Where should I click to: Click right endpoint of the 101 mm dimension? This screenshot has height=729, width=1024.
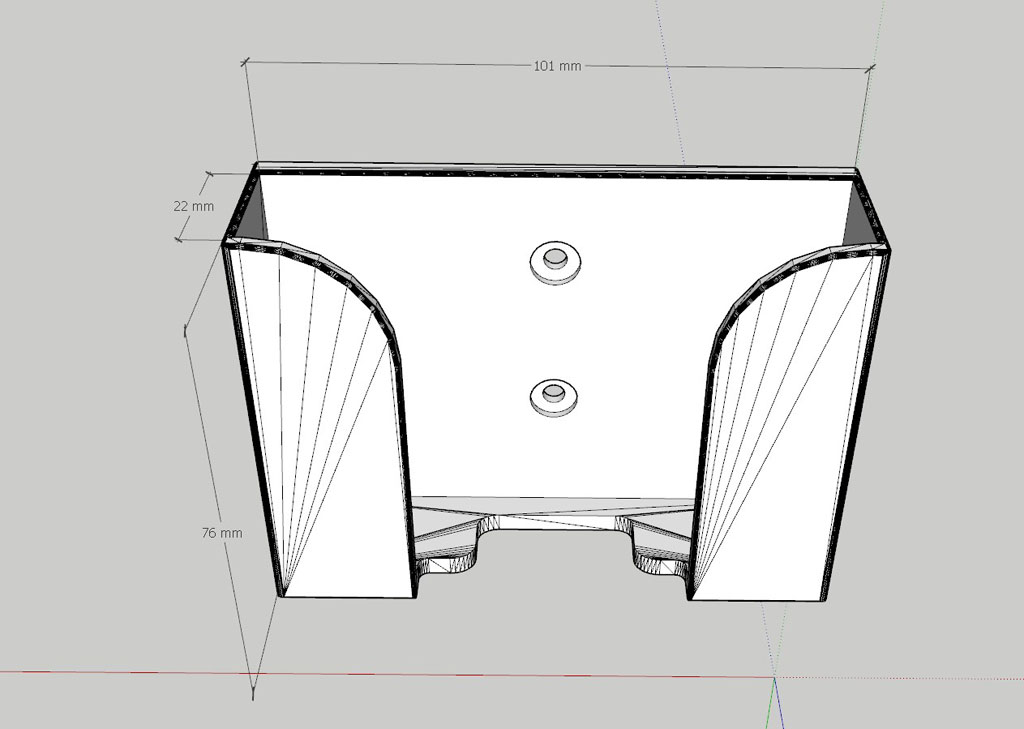[870, 69]
